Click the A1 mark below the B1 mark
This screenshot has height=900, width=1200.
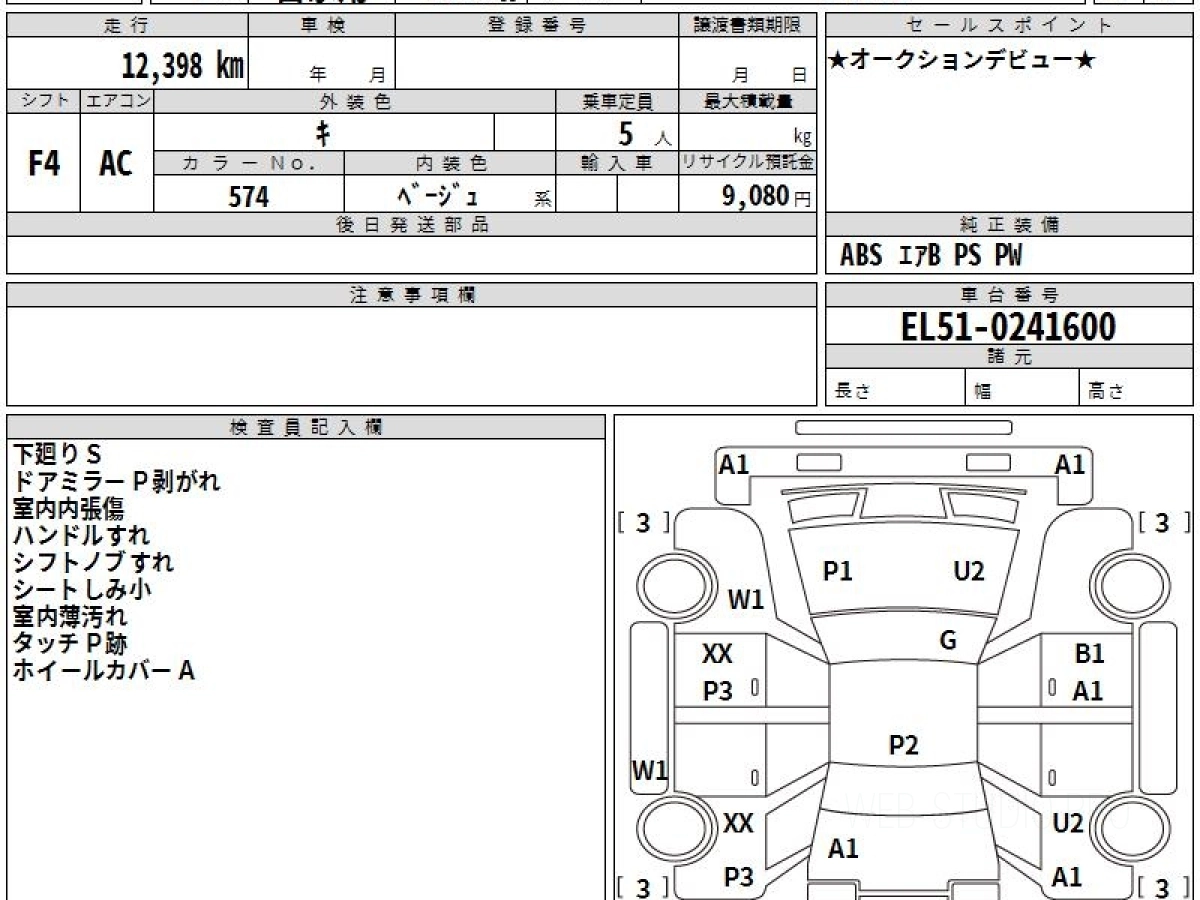(1088, 691)
